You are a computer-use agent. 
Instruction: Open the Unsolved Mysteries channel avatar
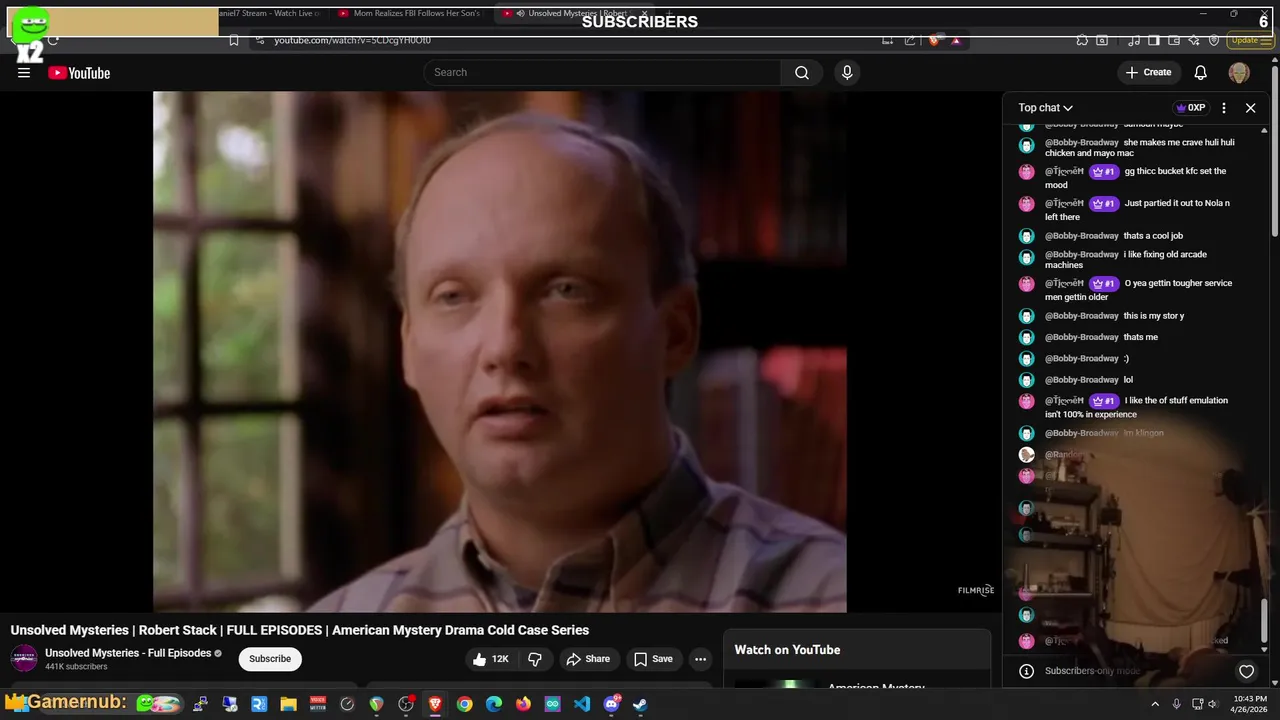(24, 658)
